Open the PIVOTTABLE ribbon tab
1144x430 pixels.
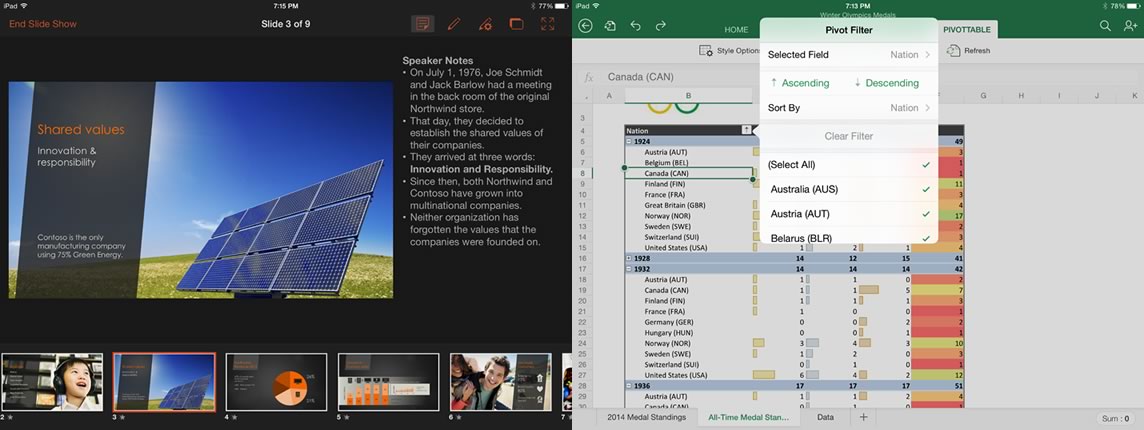967,29
